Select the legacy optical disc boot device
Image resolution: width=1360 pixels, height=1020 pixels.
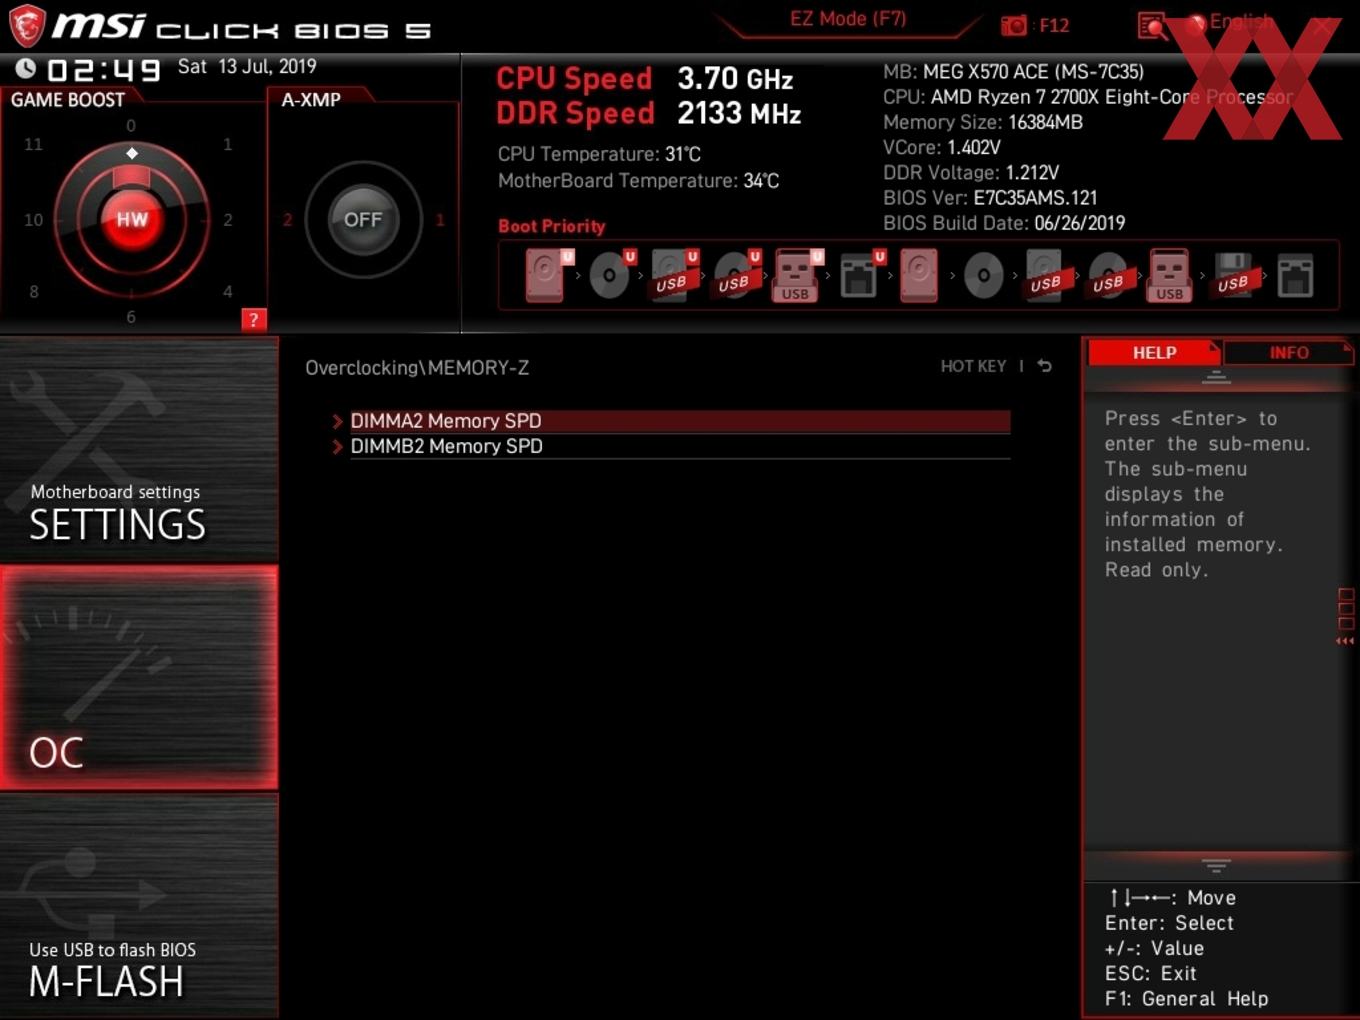[983, 275]
